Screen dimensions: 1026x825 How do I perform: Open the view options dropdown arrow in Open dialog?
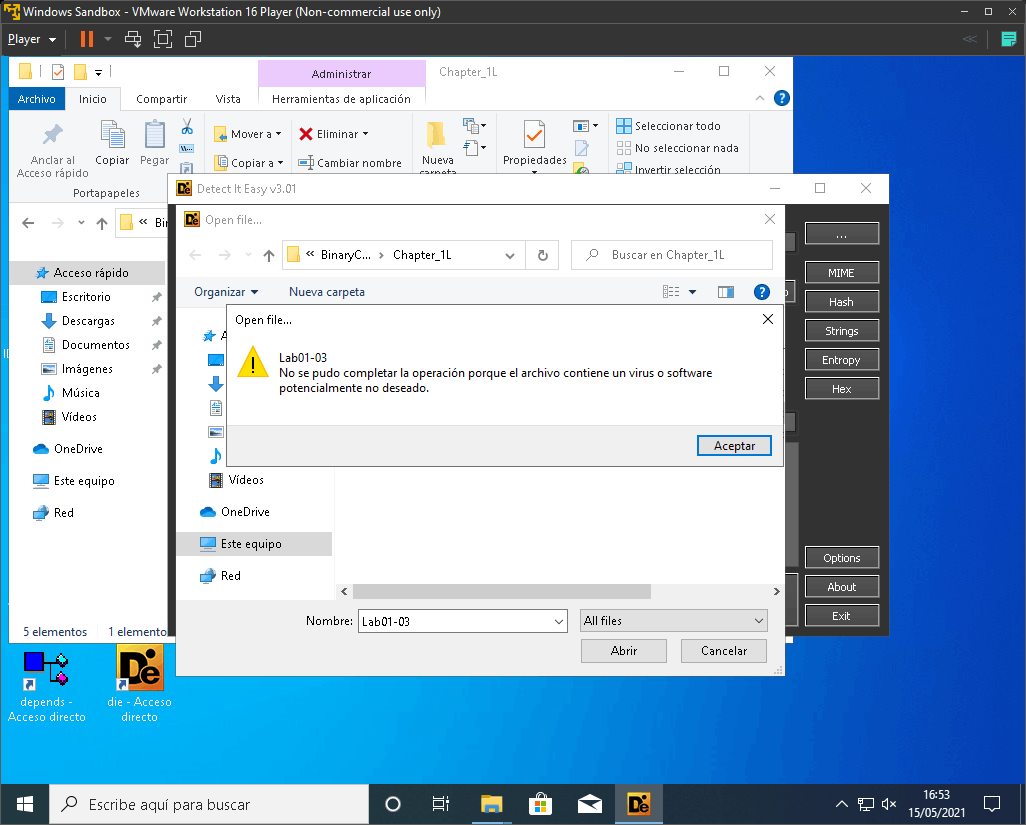click(x=692, y=292)
